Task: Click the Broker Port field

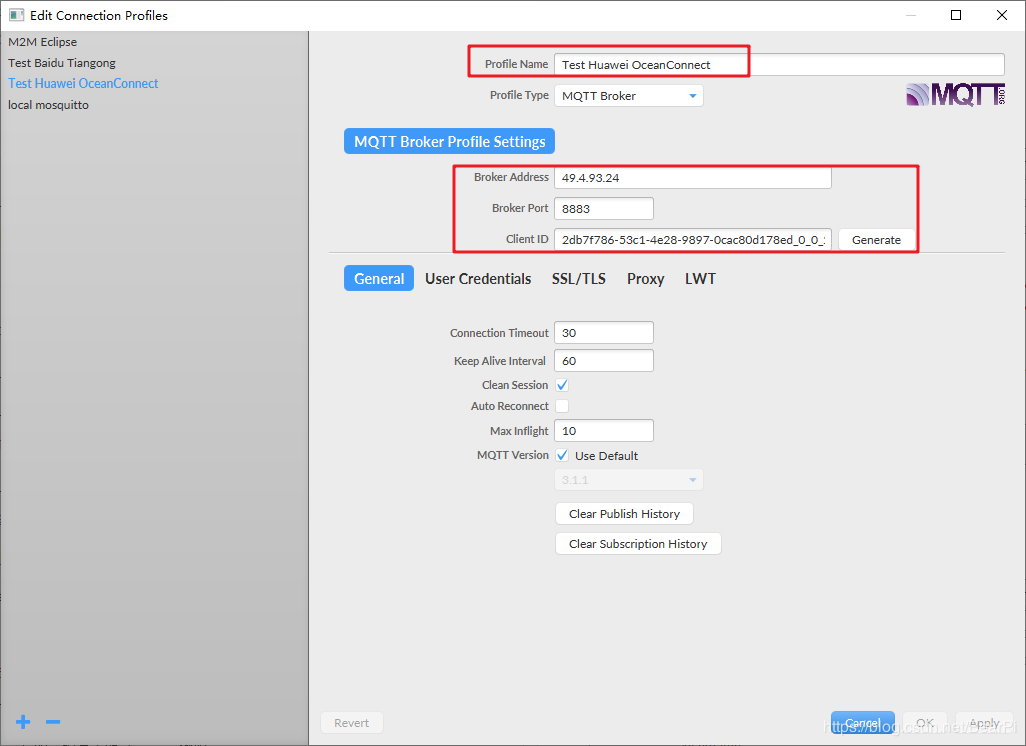Action: click(604, 209)
